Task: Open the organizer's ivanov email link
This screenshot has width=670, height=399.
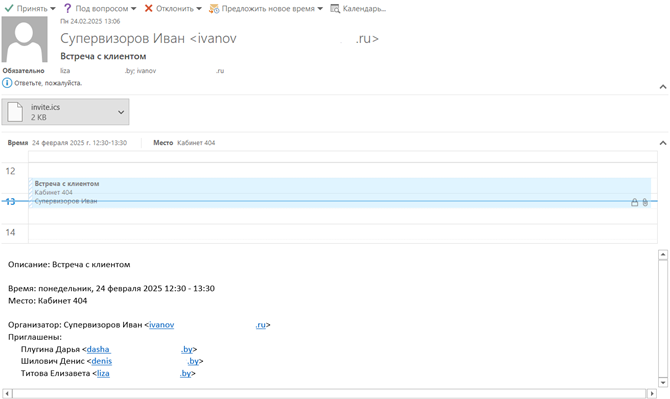Action: tap(162, 325)
